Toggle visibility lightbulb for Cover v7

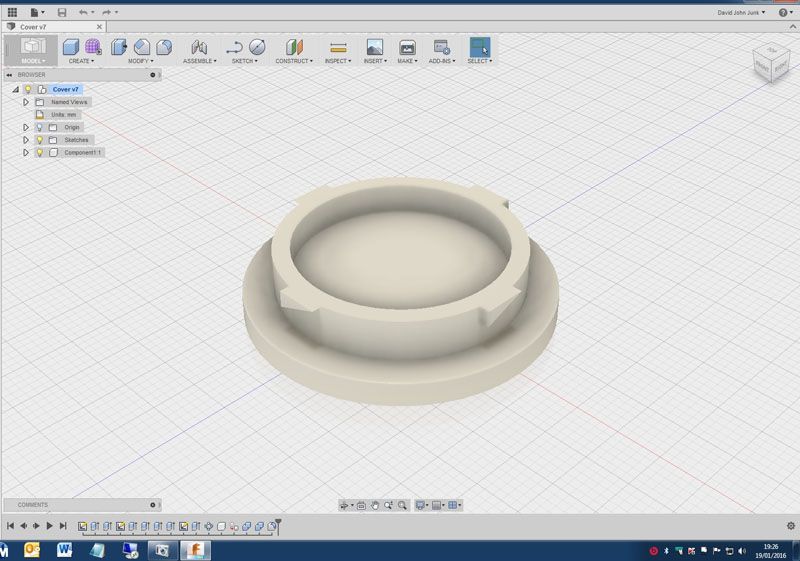pos(29,89)
